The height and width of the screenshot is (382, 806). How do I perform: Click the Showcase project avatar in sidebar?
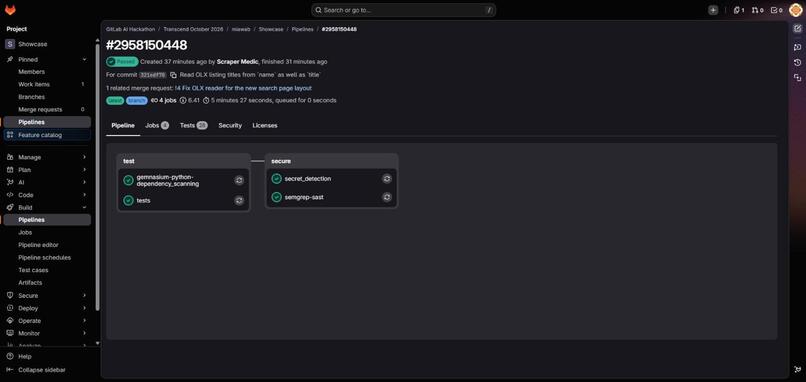pyautogui.click(x=10, y=44)
